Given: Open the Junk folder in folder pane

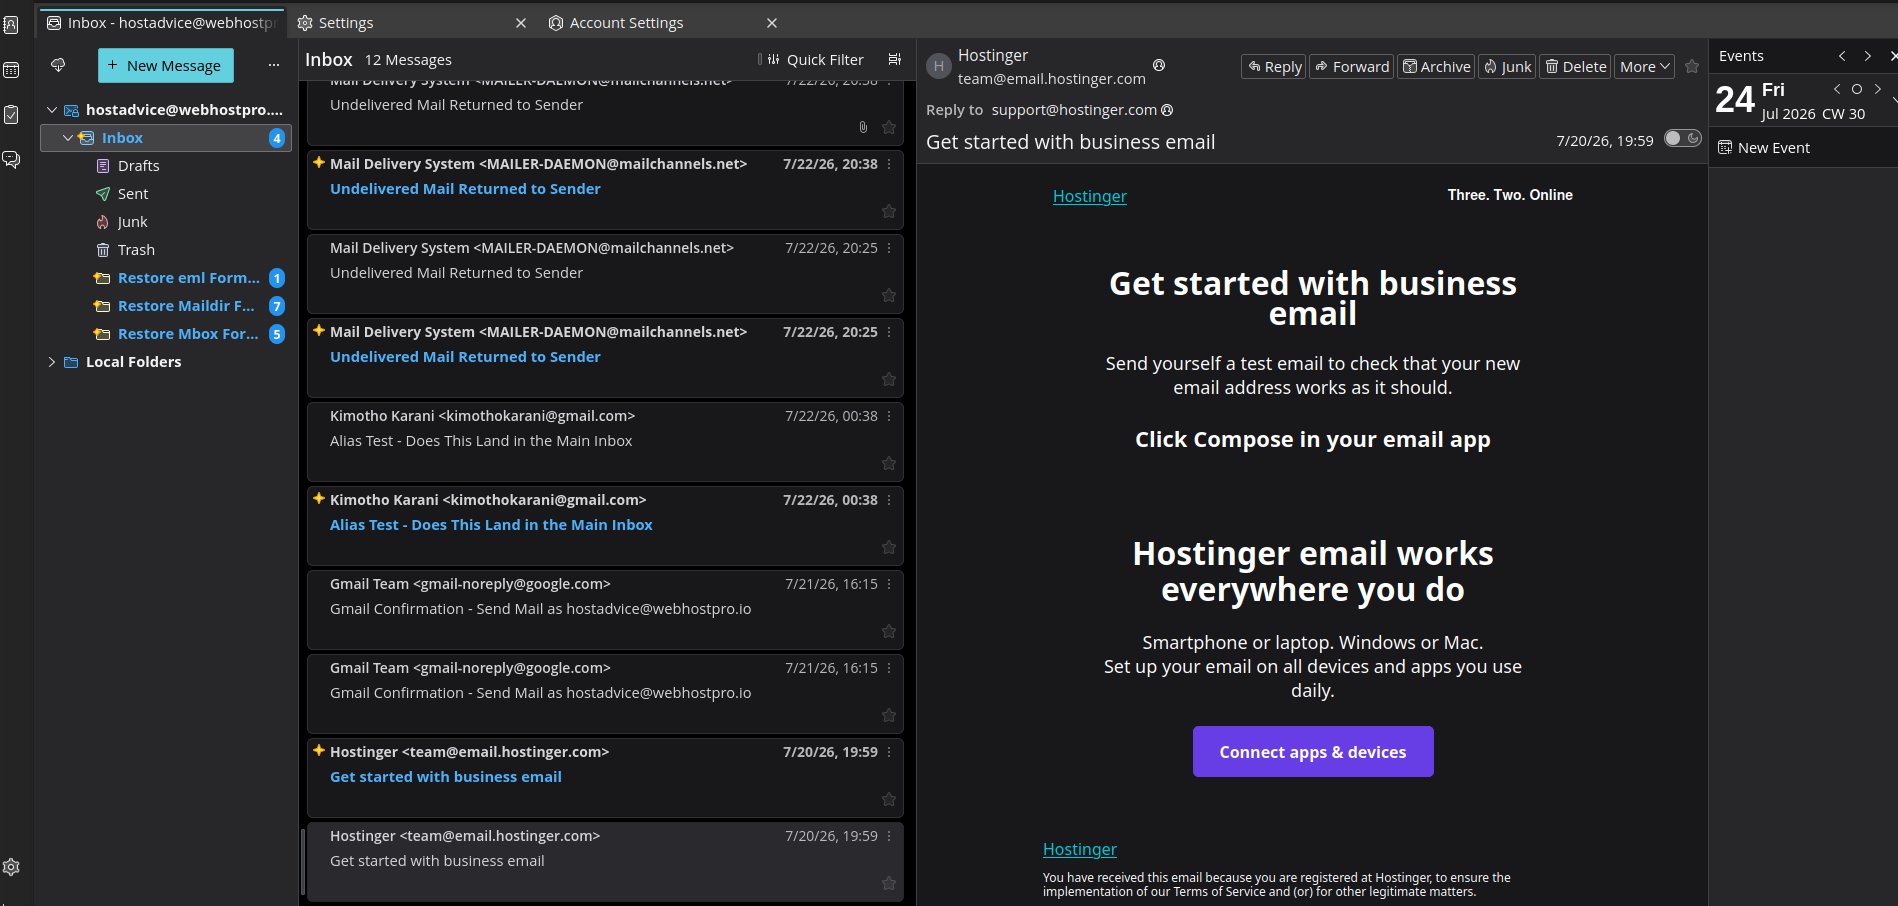Looking at the screenshot, I should pyautogui.click(x=132, y=222).
